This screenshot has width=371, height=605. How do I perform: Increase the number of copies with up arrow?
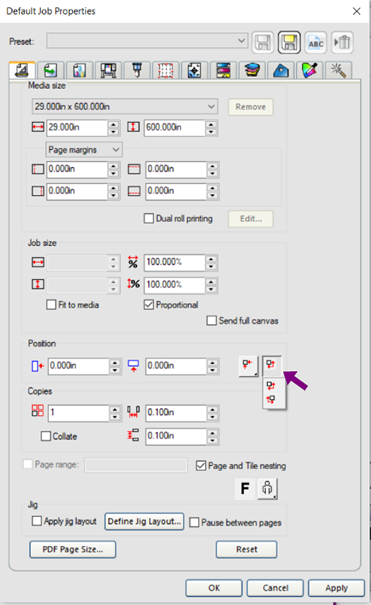point(115,409)
